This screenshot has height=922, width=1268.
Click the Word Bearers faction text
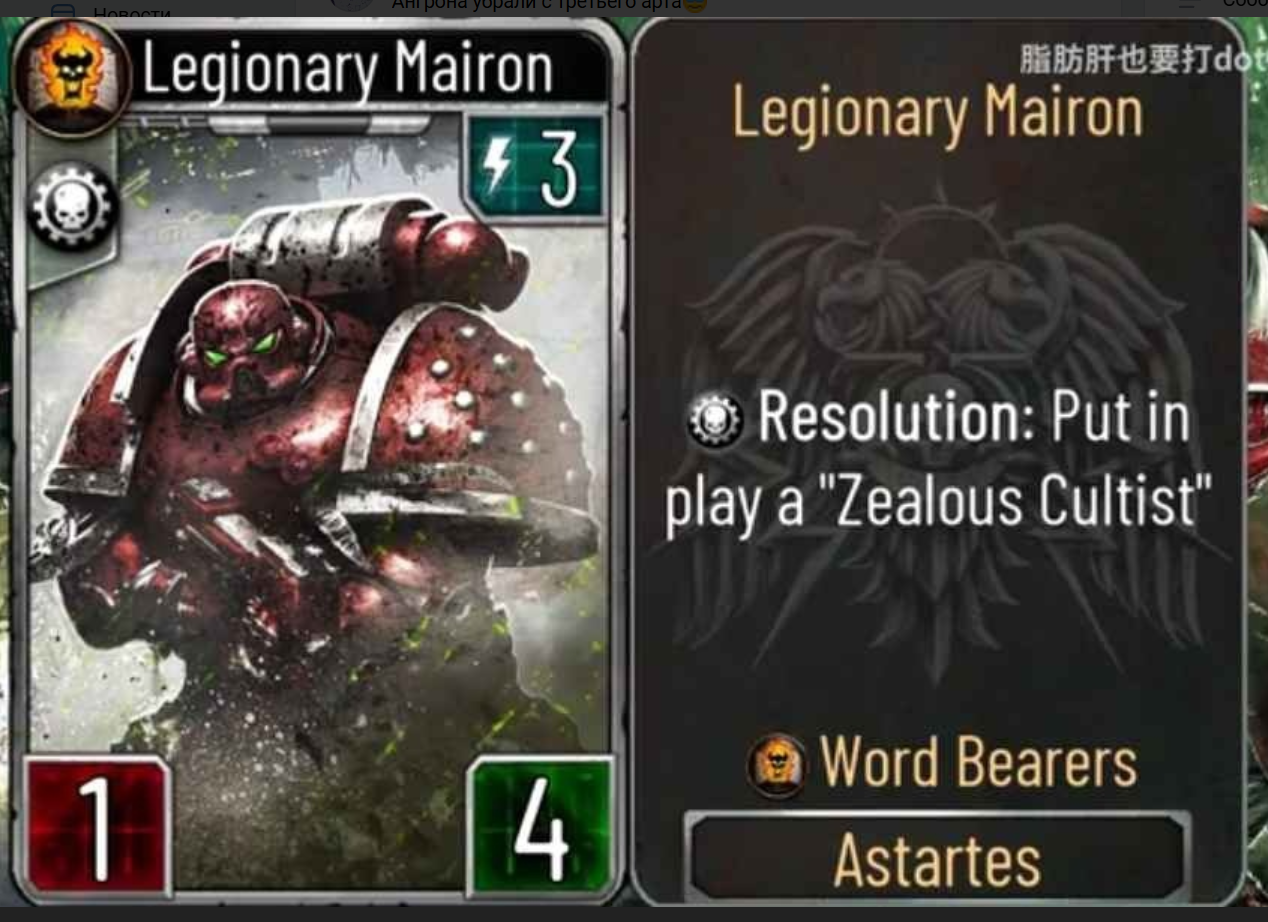point(978,764)
